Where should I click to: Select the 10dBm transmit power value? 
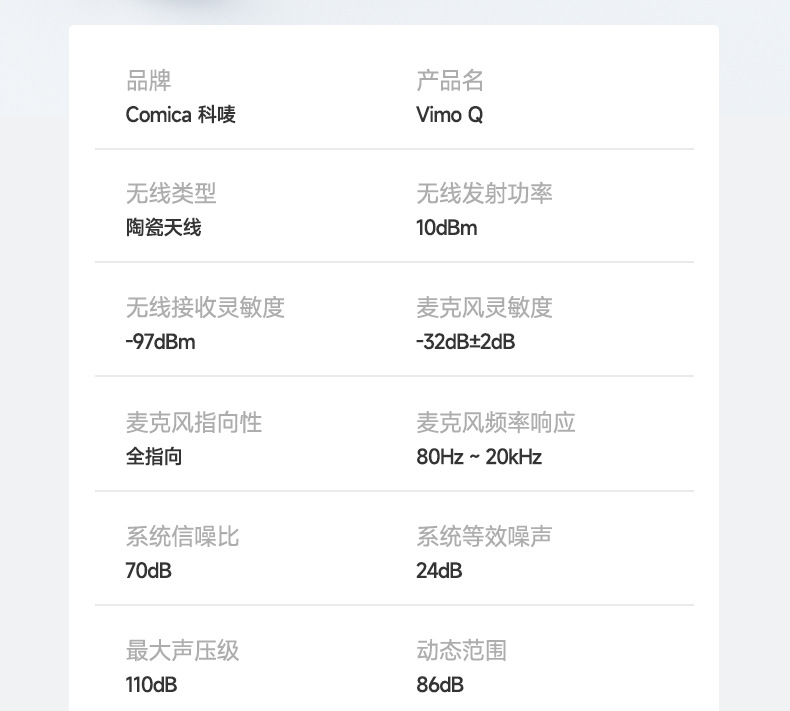pos(446,228)
